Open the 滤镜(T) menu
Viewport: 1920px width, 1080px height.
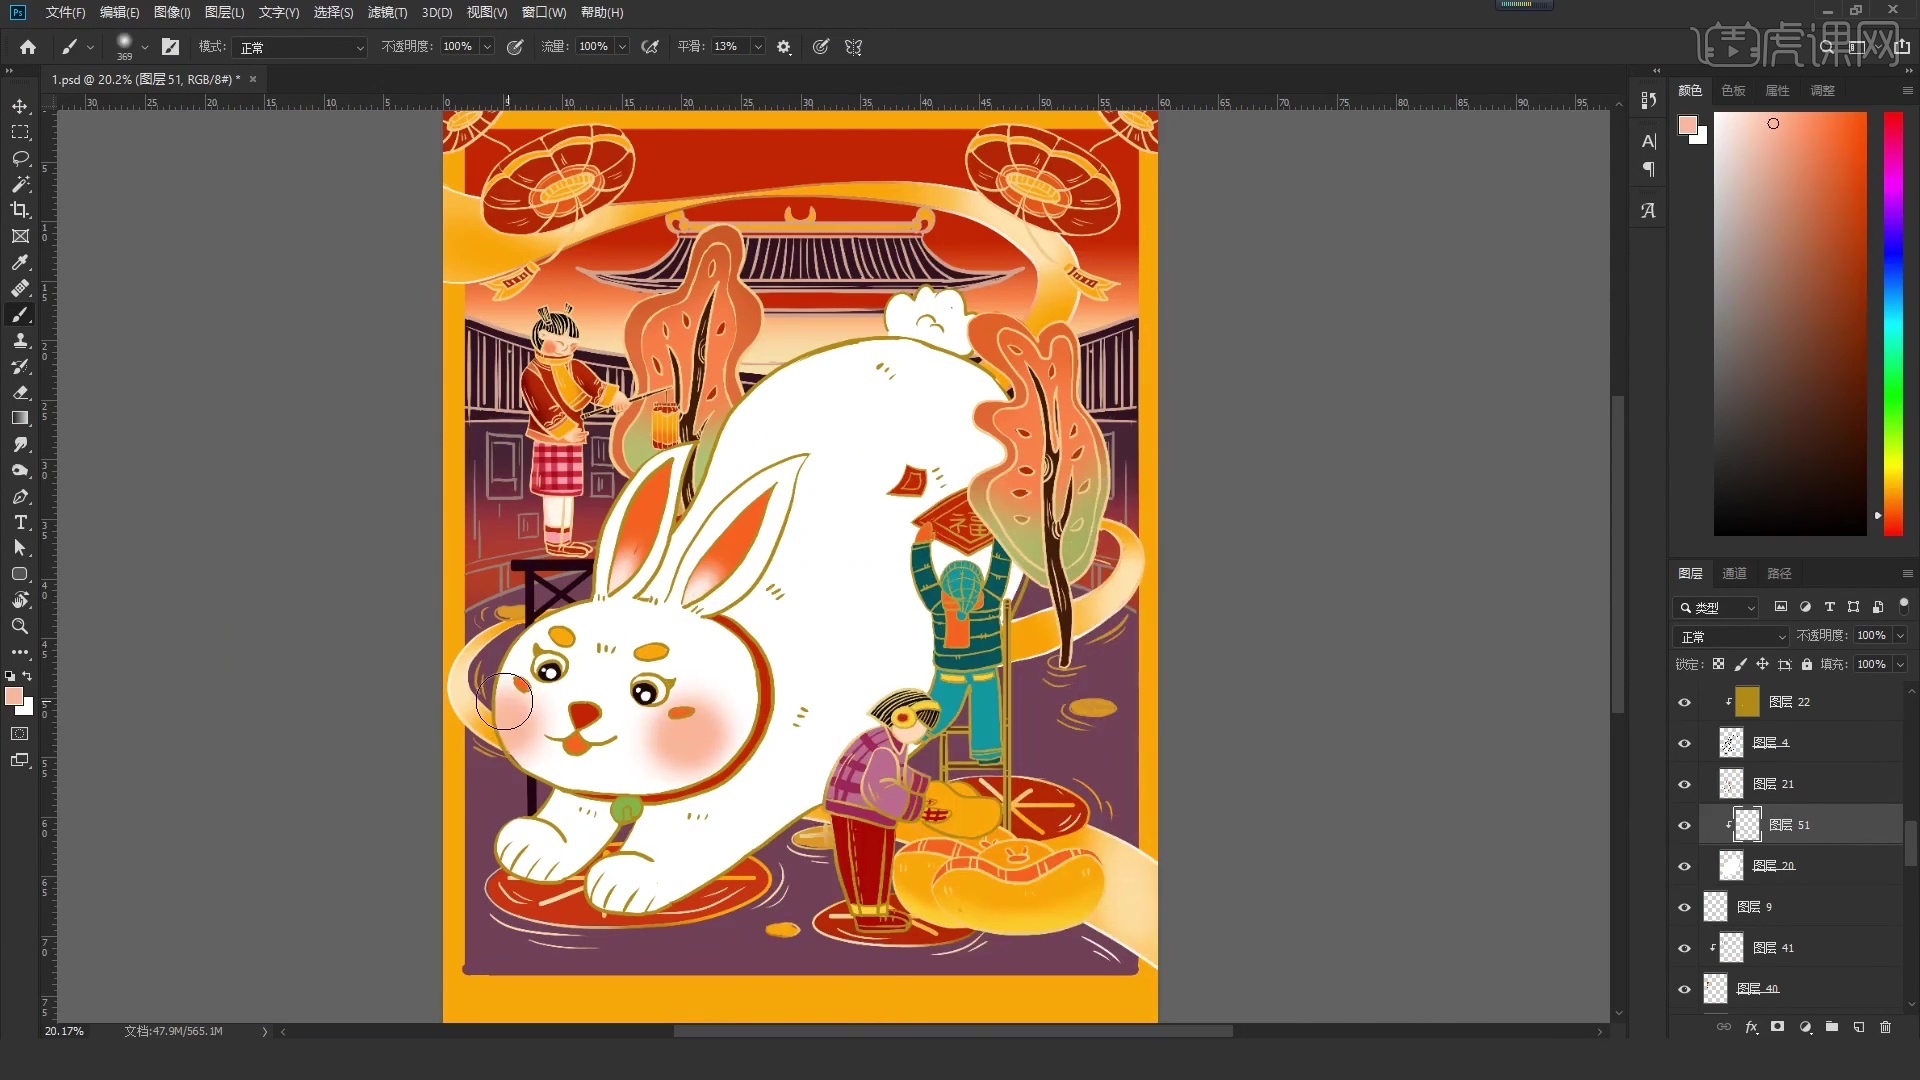(x=387, y=12)
